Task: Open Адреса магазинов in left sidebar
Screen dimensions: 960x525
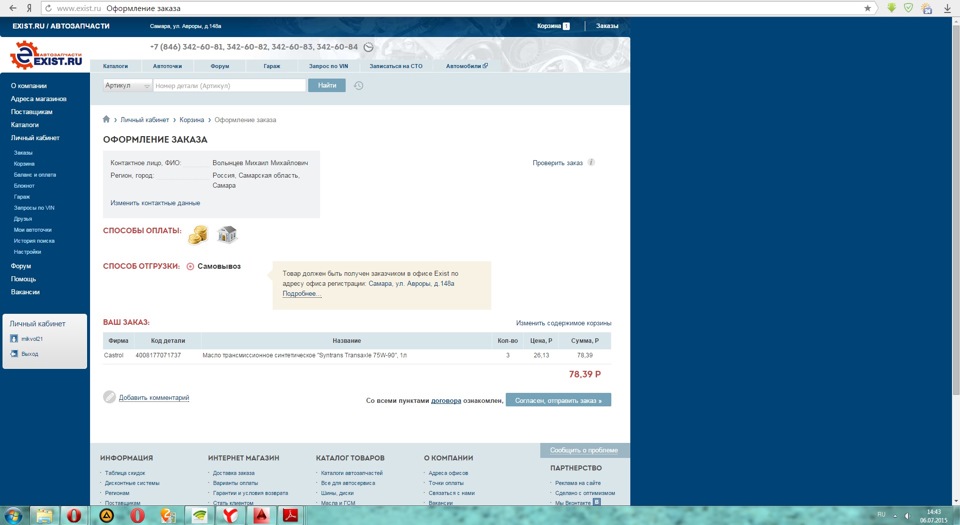Action: (x=38, y=99)
